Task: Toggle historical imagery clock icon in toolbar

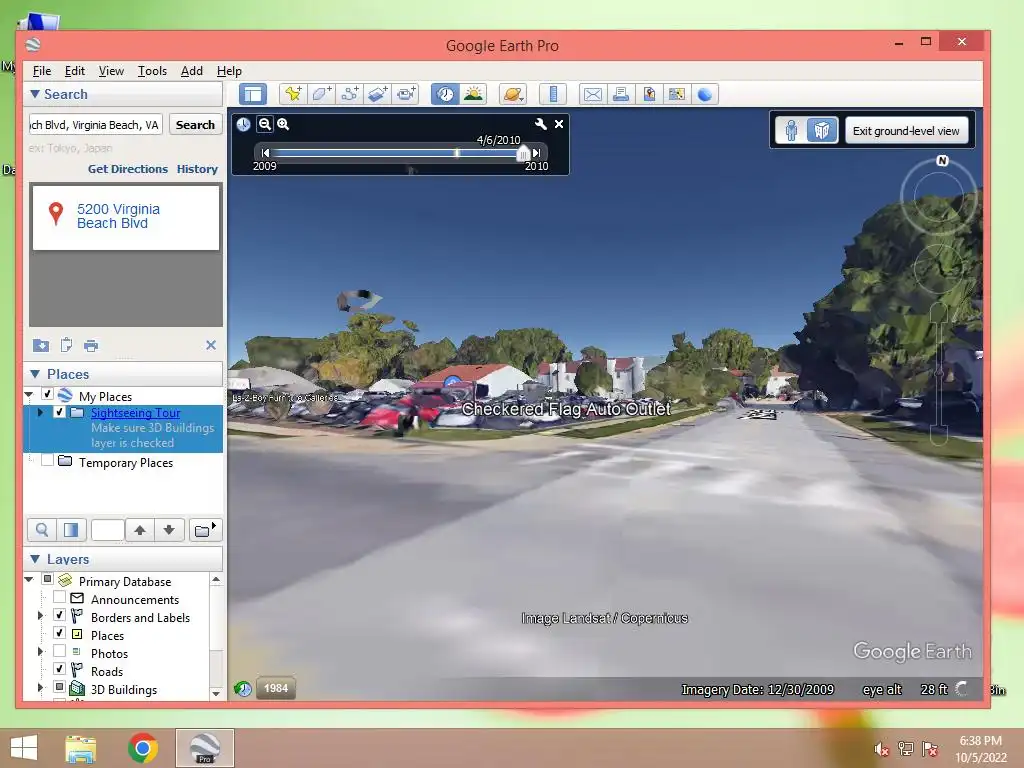Action: click(445, 94)
